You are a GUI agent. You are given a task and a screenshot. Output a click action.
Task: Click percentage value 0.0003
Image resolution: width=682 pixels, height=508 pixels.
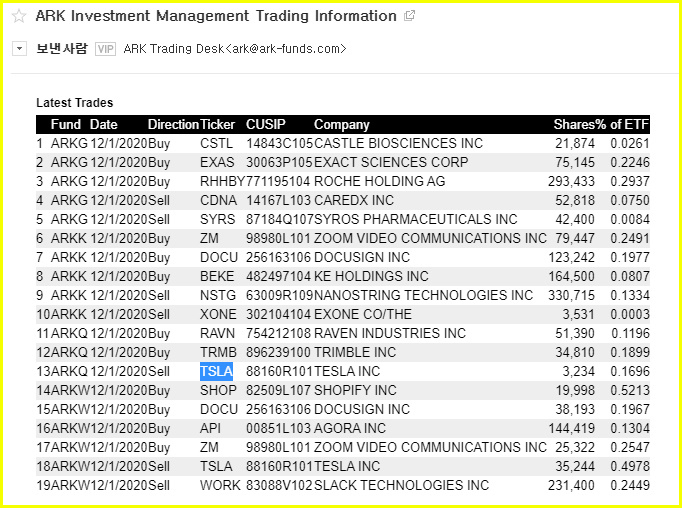tap(630, 314)
